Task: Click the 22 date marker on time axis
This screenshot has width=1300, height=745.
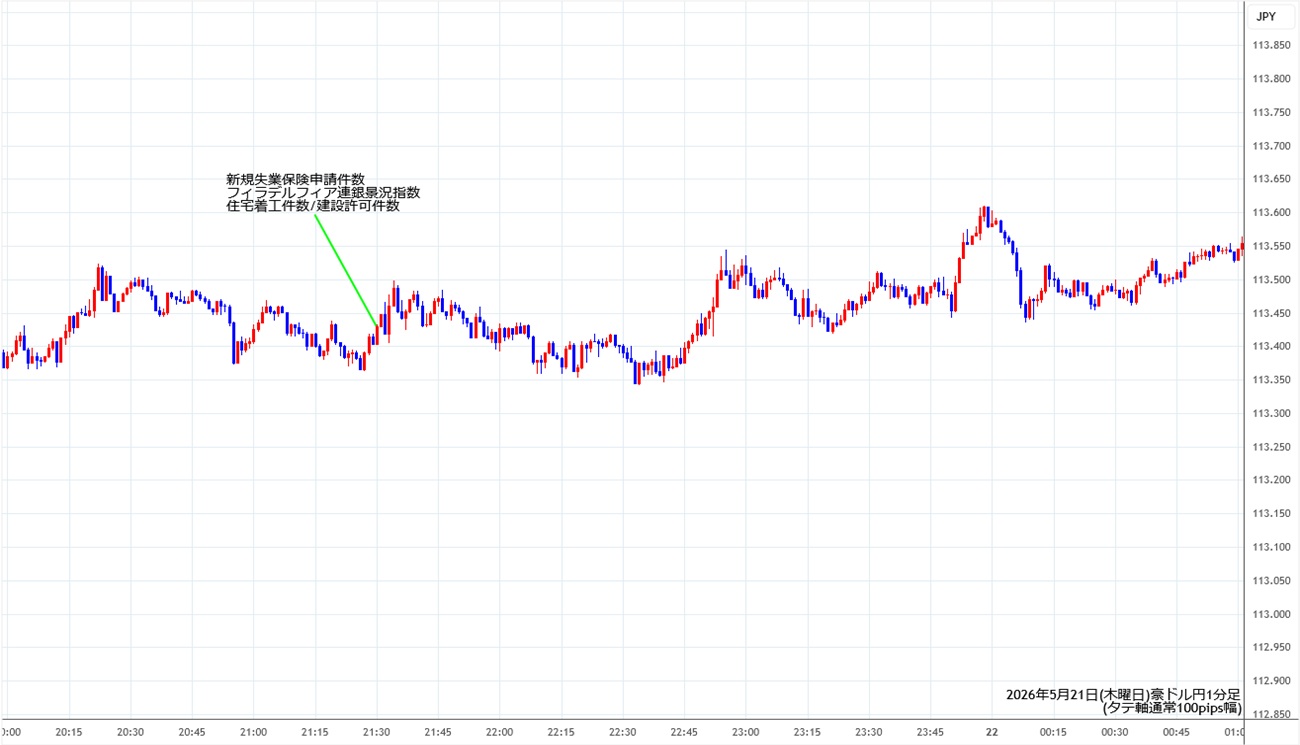Action: click(x=991, y=732)
